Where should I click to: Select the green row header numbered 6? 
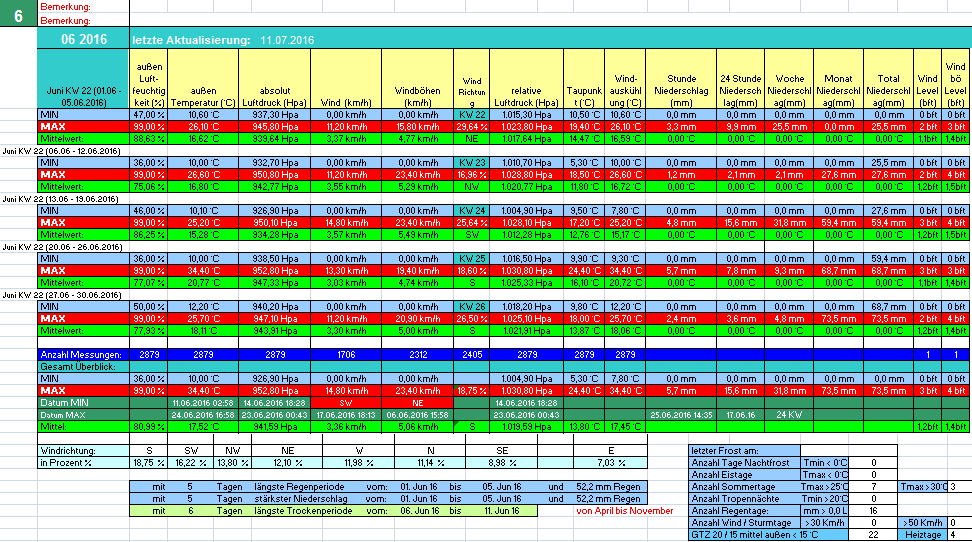pos(18,13)
